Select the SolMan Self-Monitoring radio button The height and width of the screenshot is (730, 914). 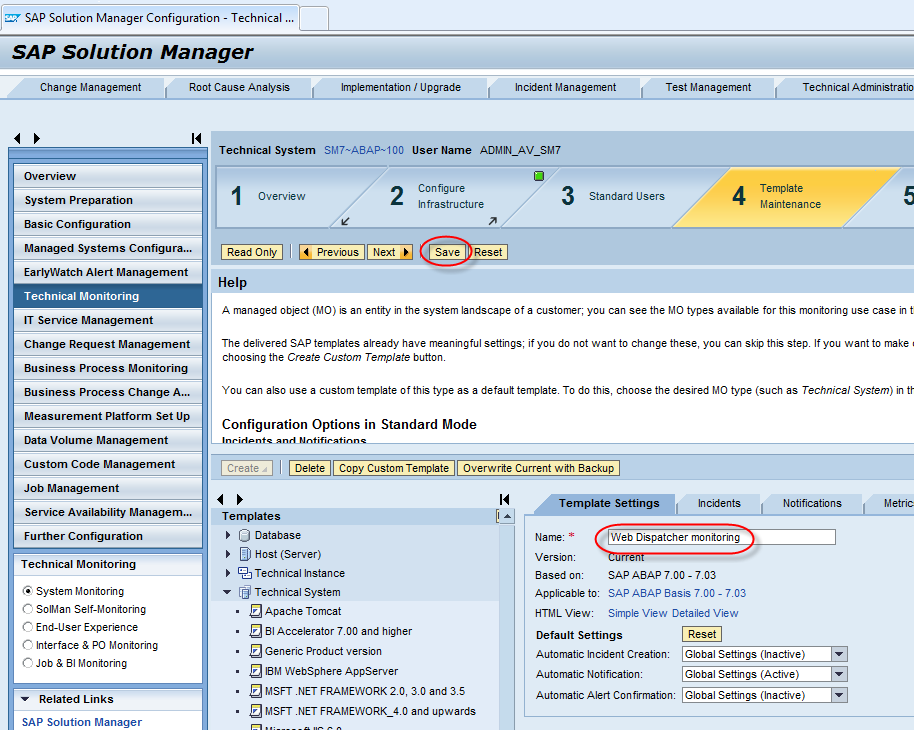point(27,609)
